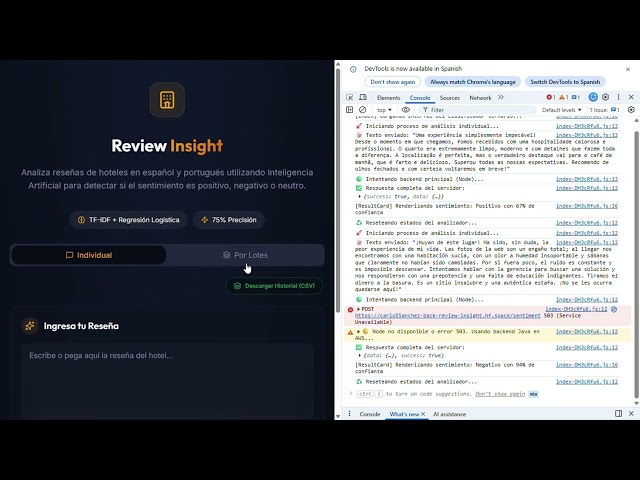This screenshot has height=480, width=640.
Task: Click the orange warning count badge
Action: [563, 97]
